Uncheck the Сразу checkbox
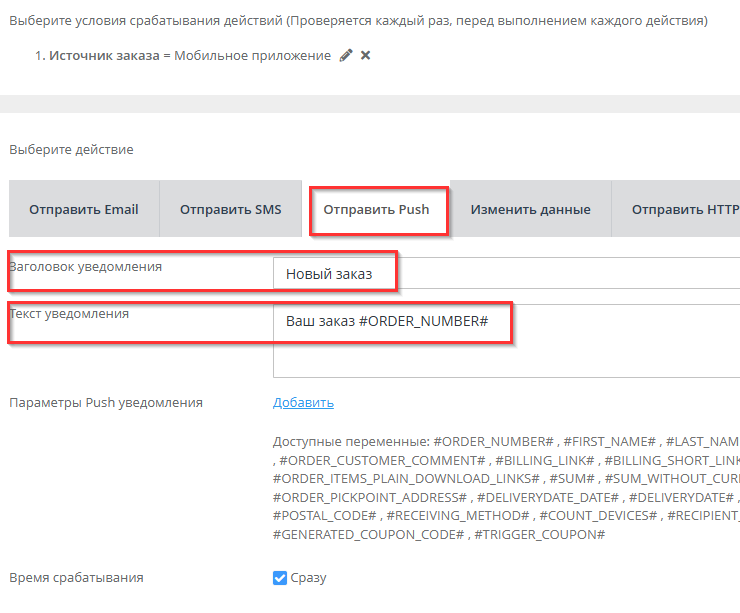Viewport: 740px width, 613px height. click(x=280, y=578)
